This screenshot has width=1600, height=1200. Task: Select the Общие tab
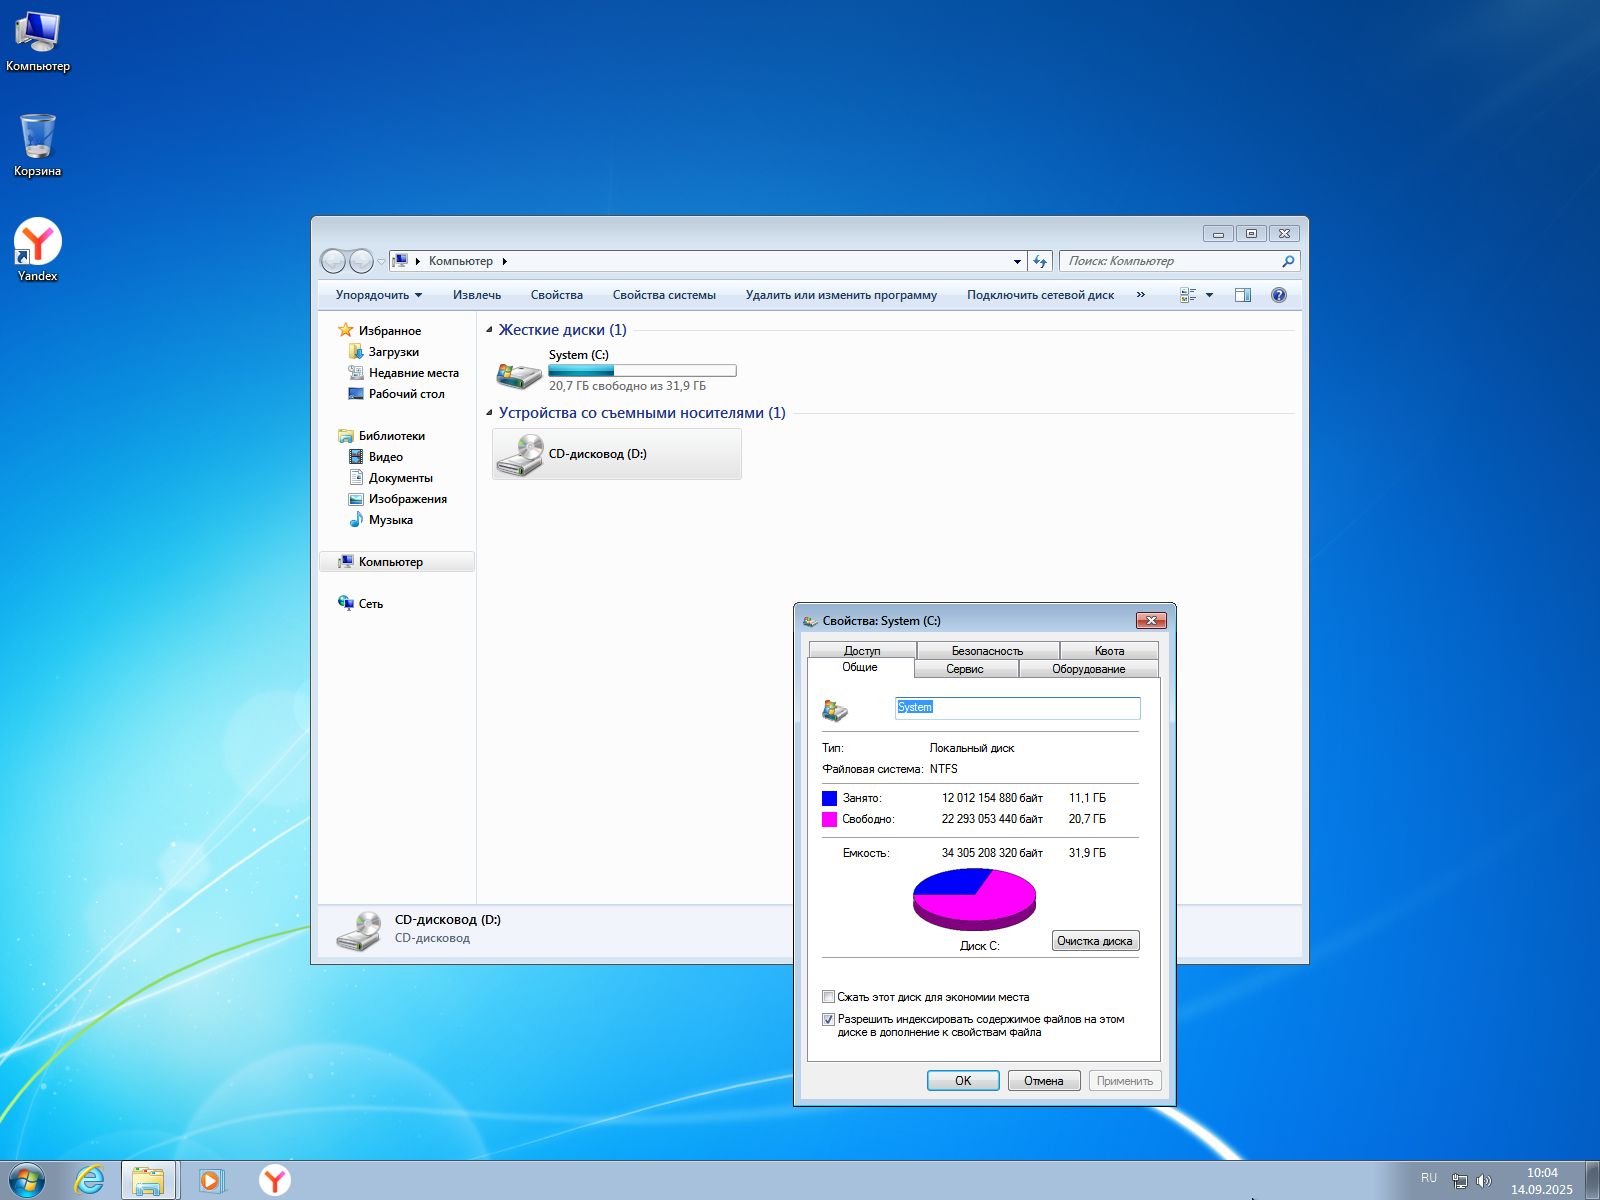(860, 667)
